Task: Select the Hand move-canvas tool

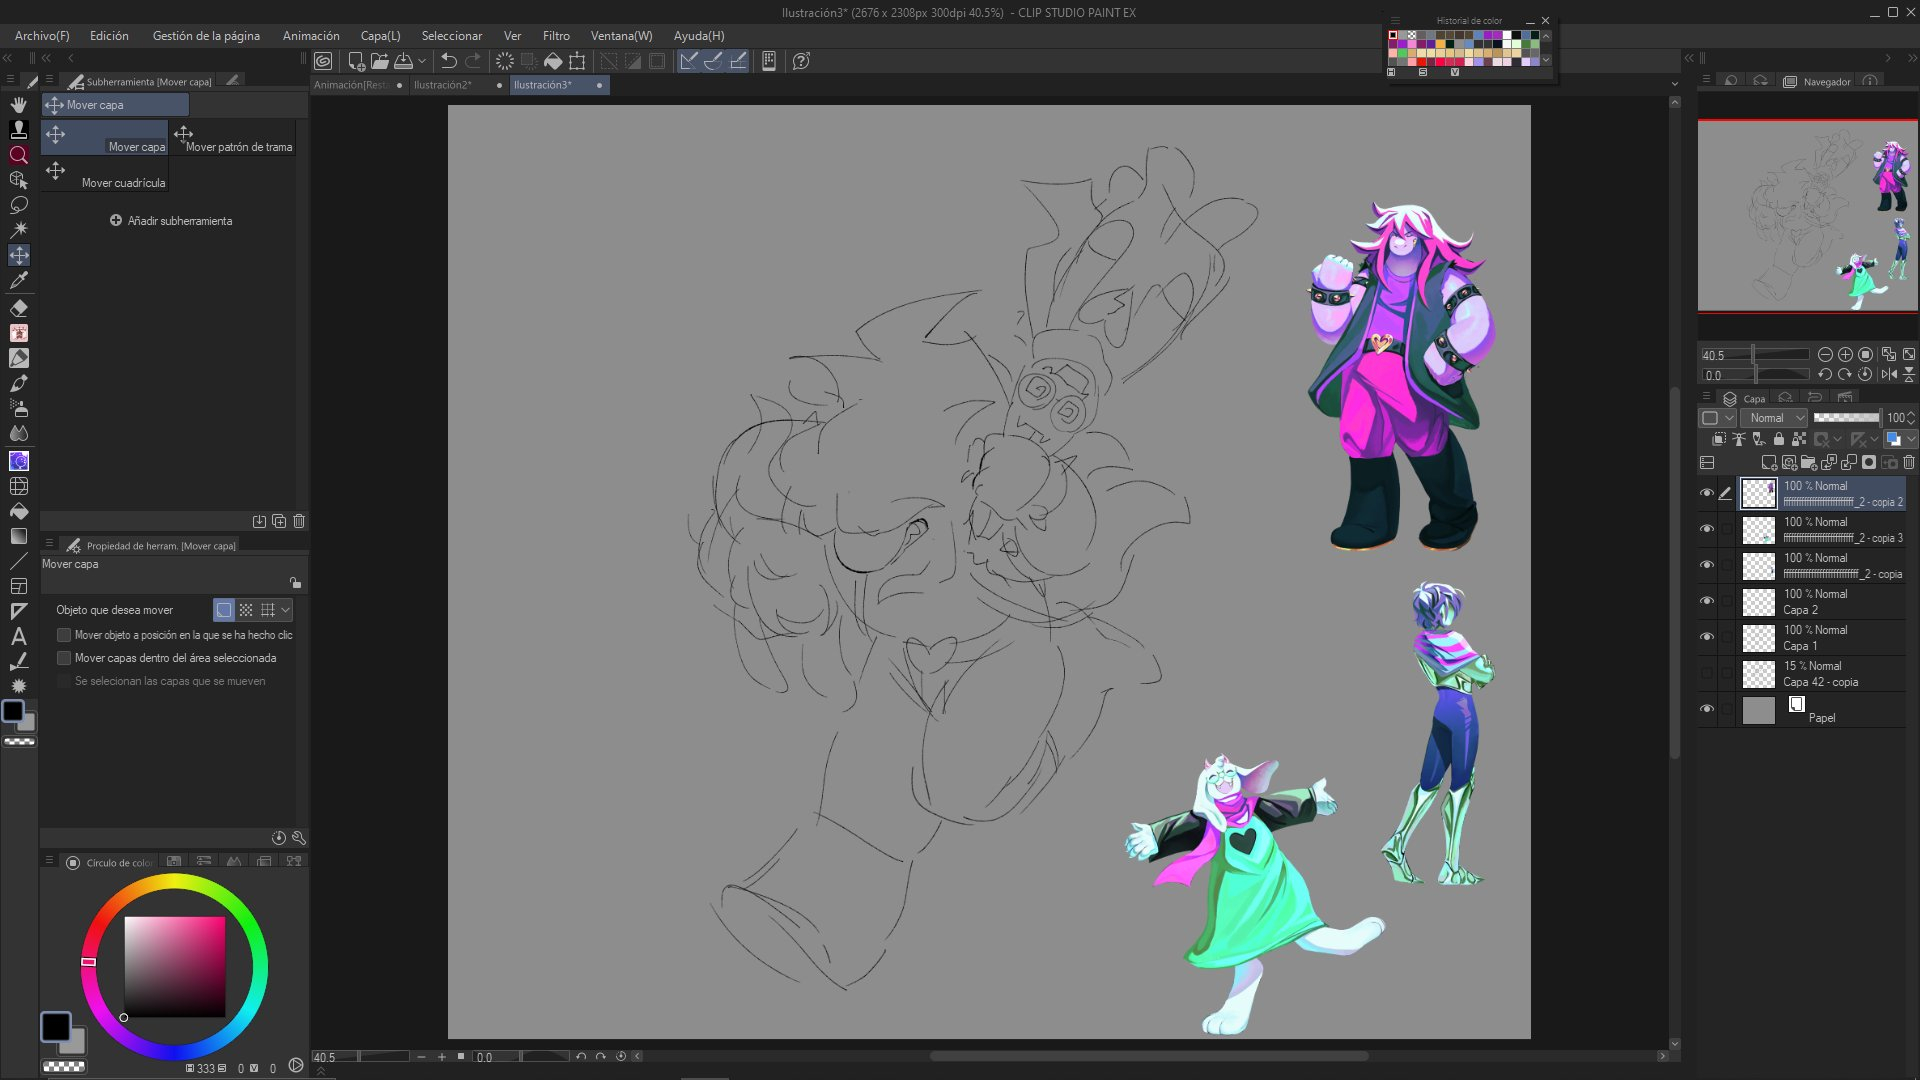Action: (x=19, y=104)
